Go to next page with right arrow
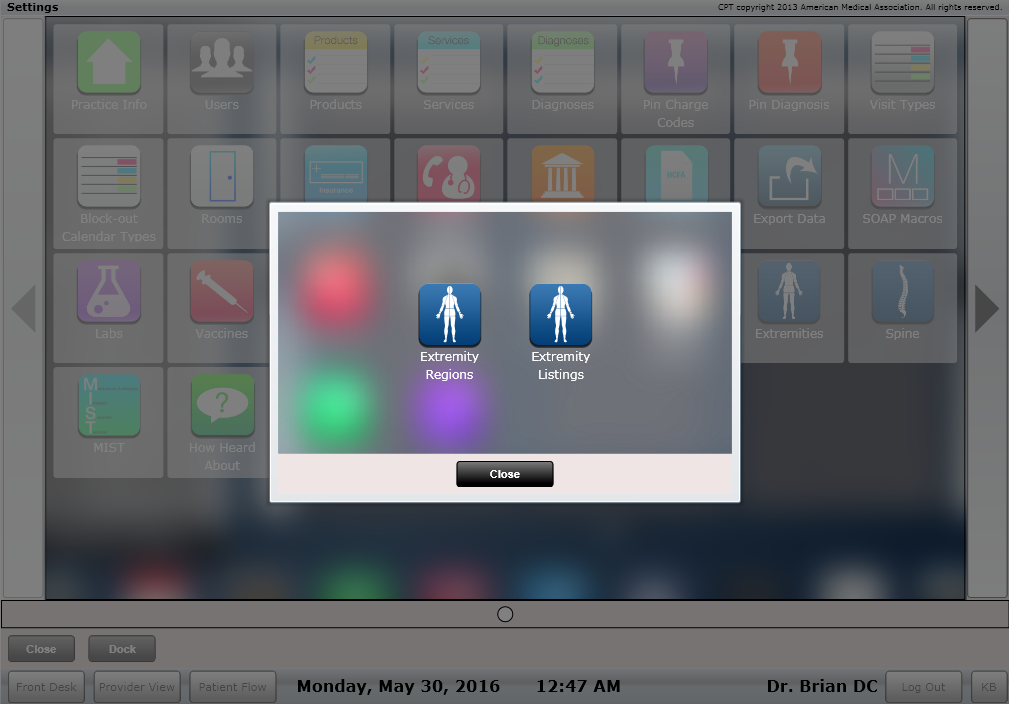The image size is (1009, 704). (986, 309)
